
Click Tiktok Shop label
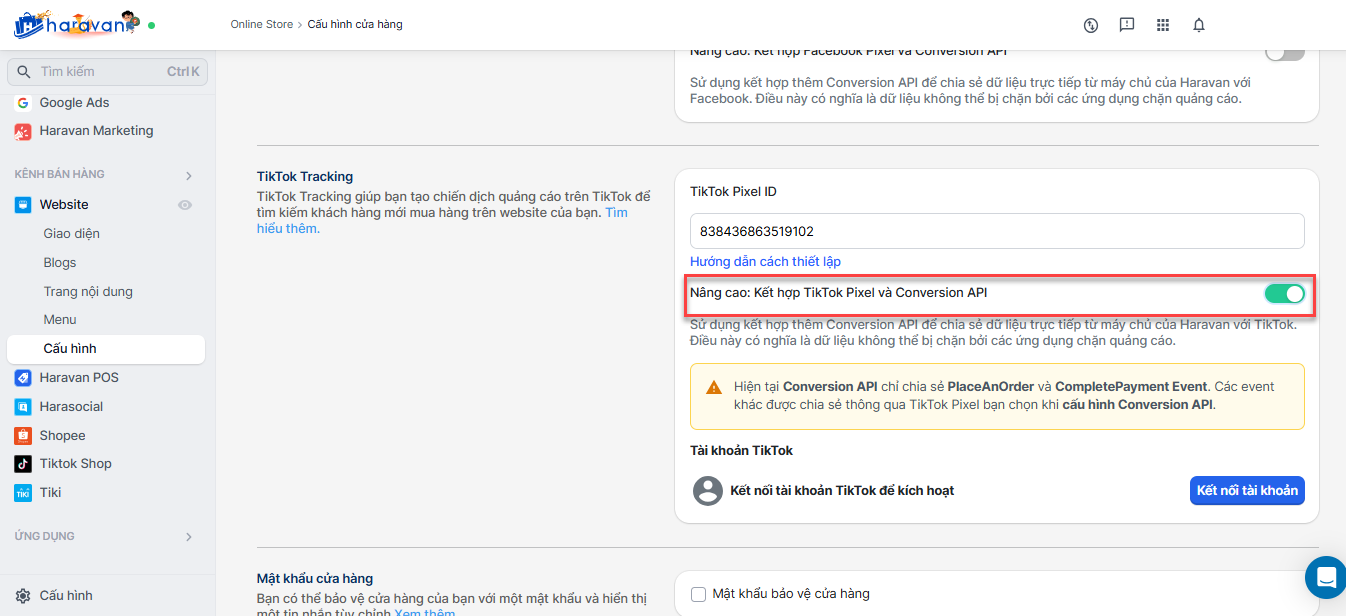76,464
